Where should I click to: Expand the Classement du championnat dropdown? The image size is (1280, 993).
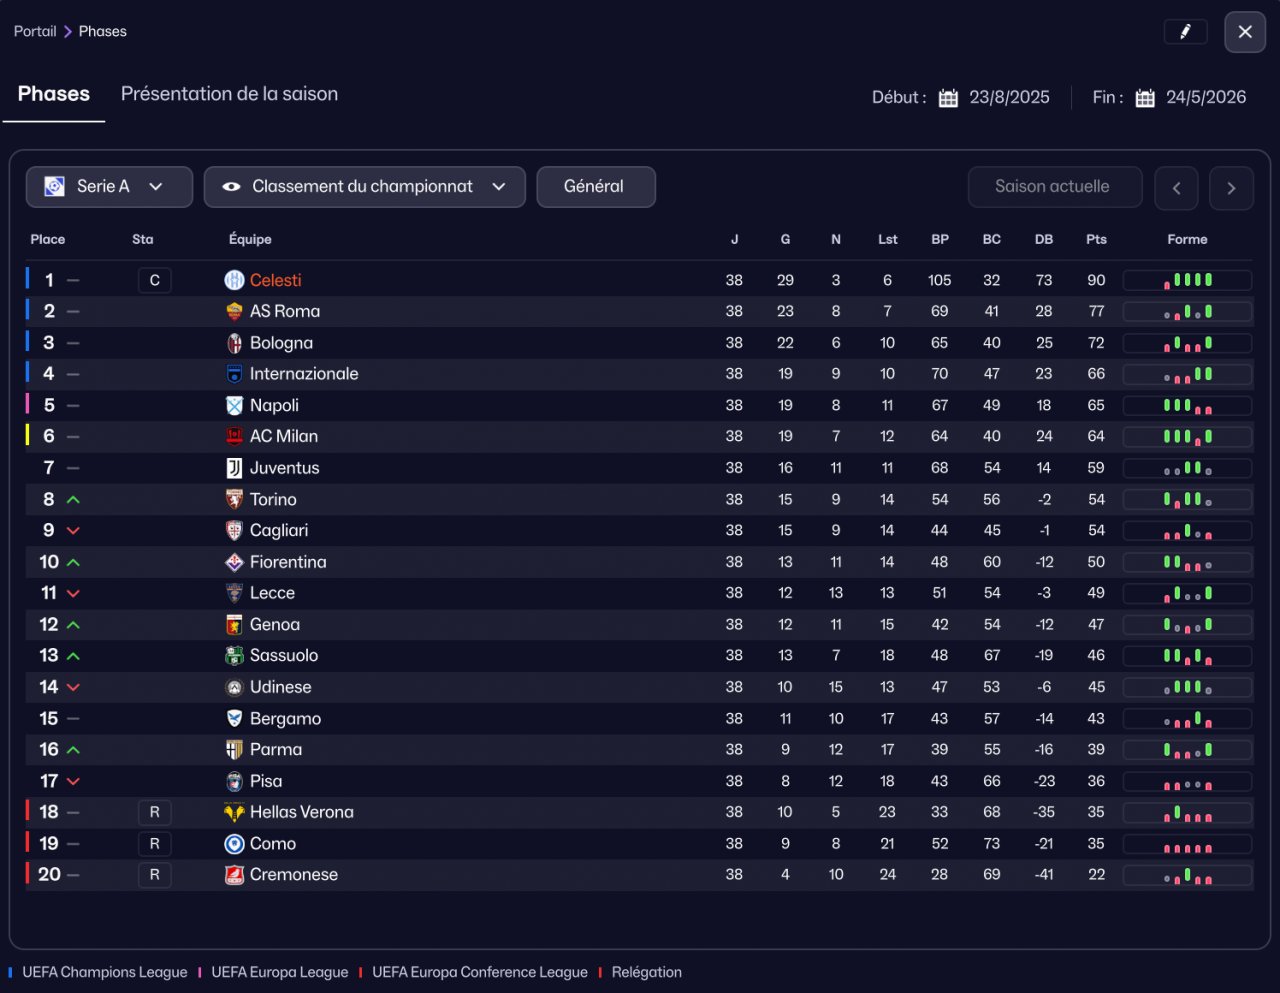(x=364, y=187)
